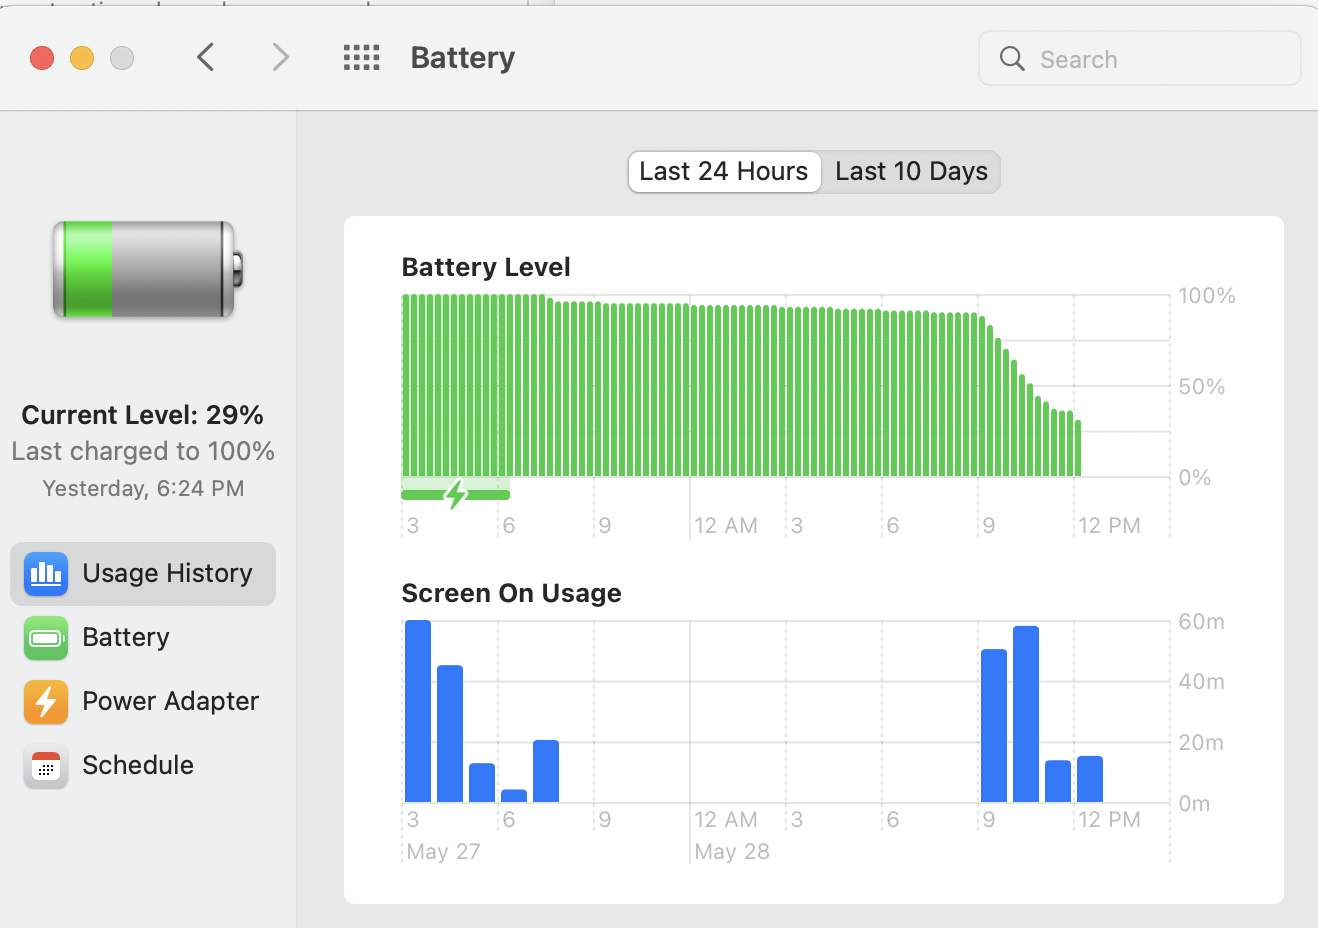Go back with the left chevron
The image size is (1318, 928).
(x=206, y=58)
